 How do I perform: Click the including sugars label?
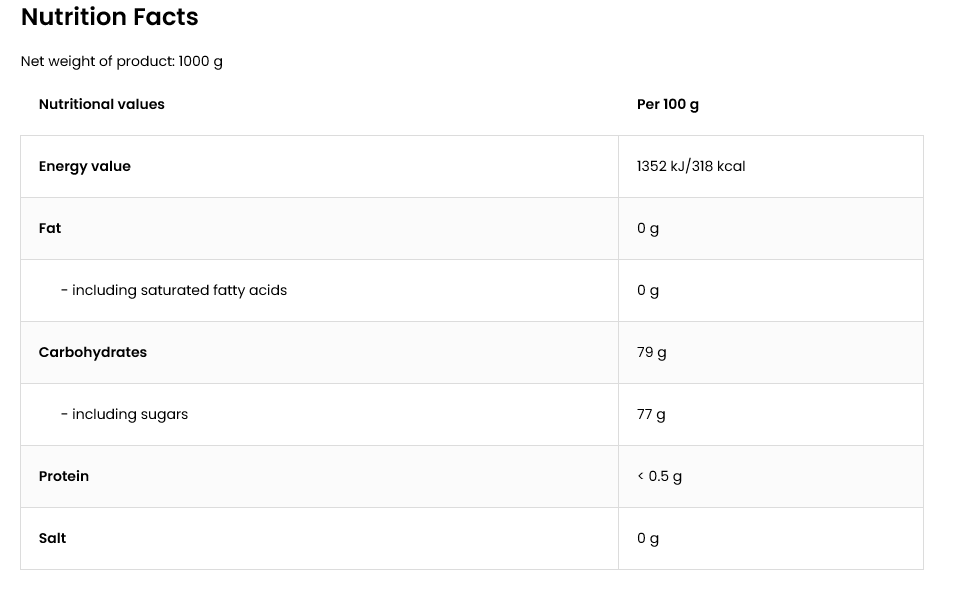[x=124, y=414]
